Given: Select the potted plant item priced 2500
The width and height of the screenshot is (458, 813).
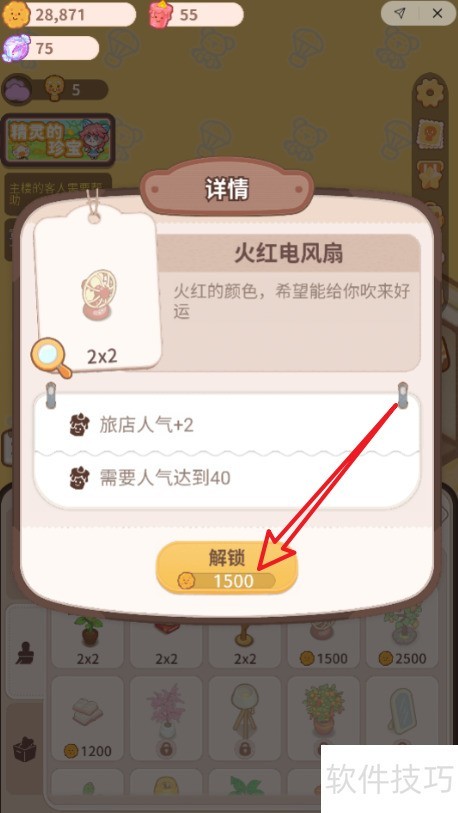Looking at the screenshot, I should [403, 640].
